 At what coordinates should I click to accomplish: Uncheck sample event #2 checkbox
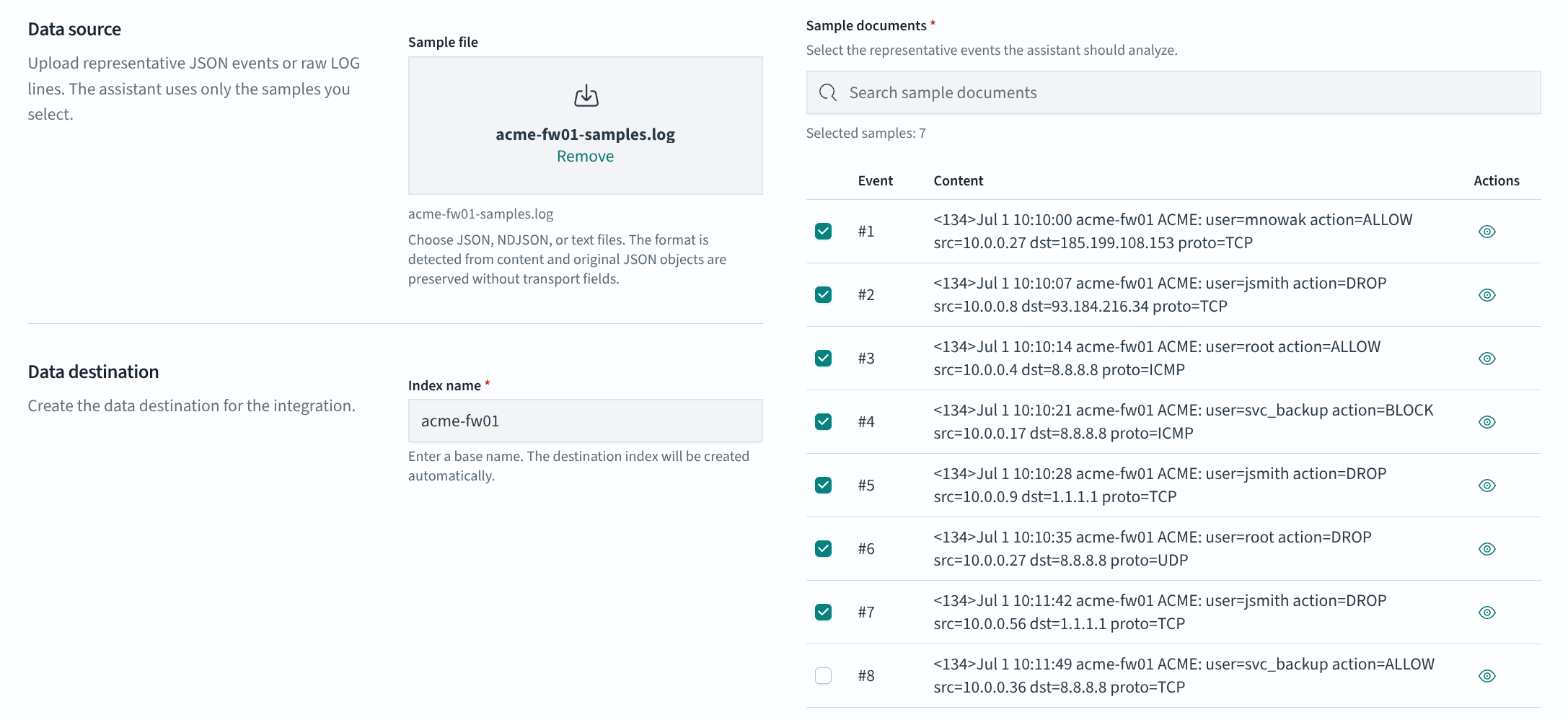point(823,295)
